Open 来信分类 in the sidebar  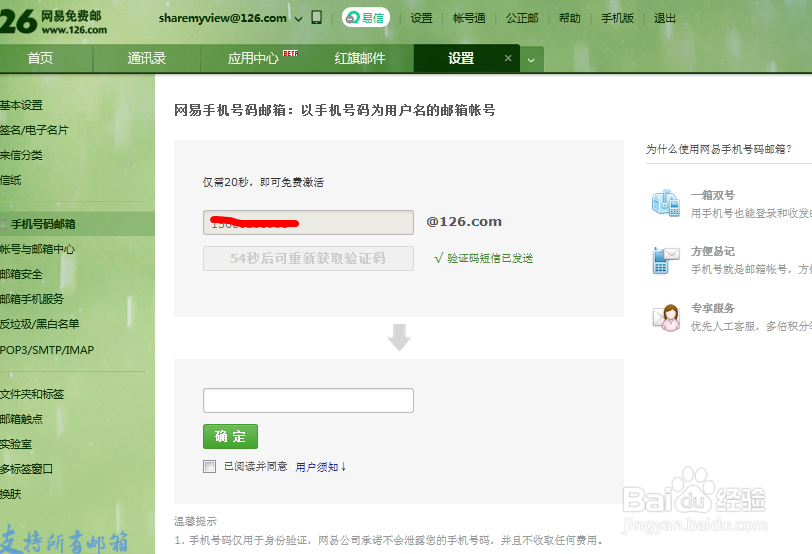[21, 155]
